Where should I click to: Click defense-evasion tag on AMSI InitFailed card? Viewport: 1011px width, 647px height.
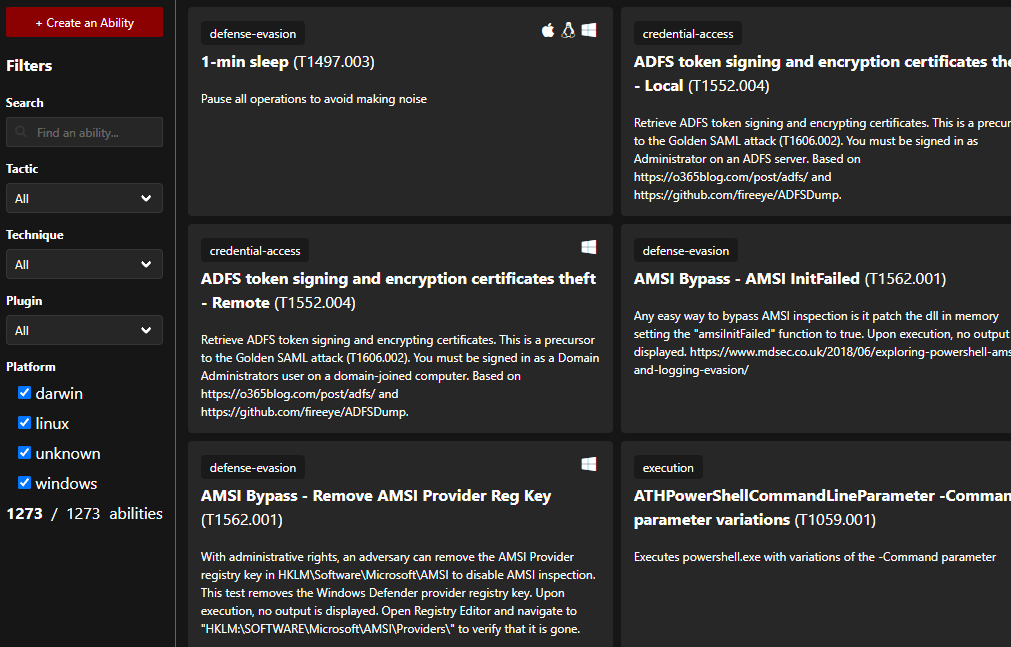(686, 251)
